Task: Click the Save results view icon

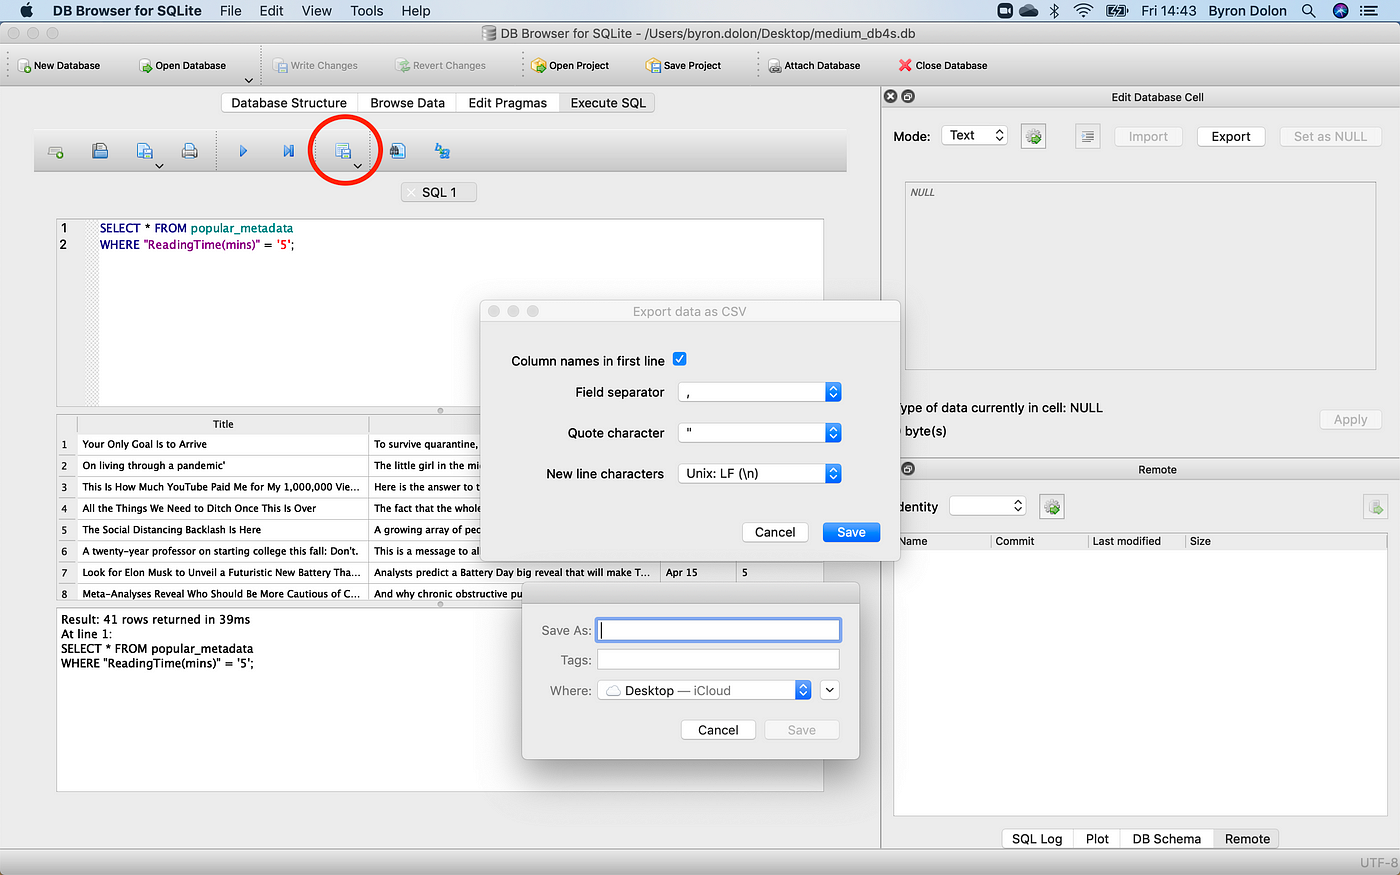Action: click(342, 151)
